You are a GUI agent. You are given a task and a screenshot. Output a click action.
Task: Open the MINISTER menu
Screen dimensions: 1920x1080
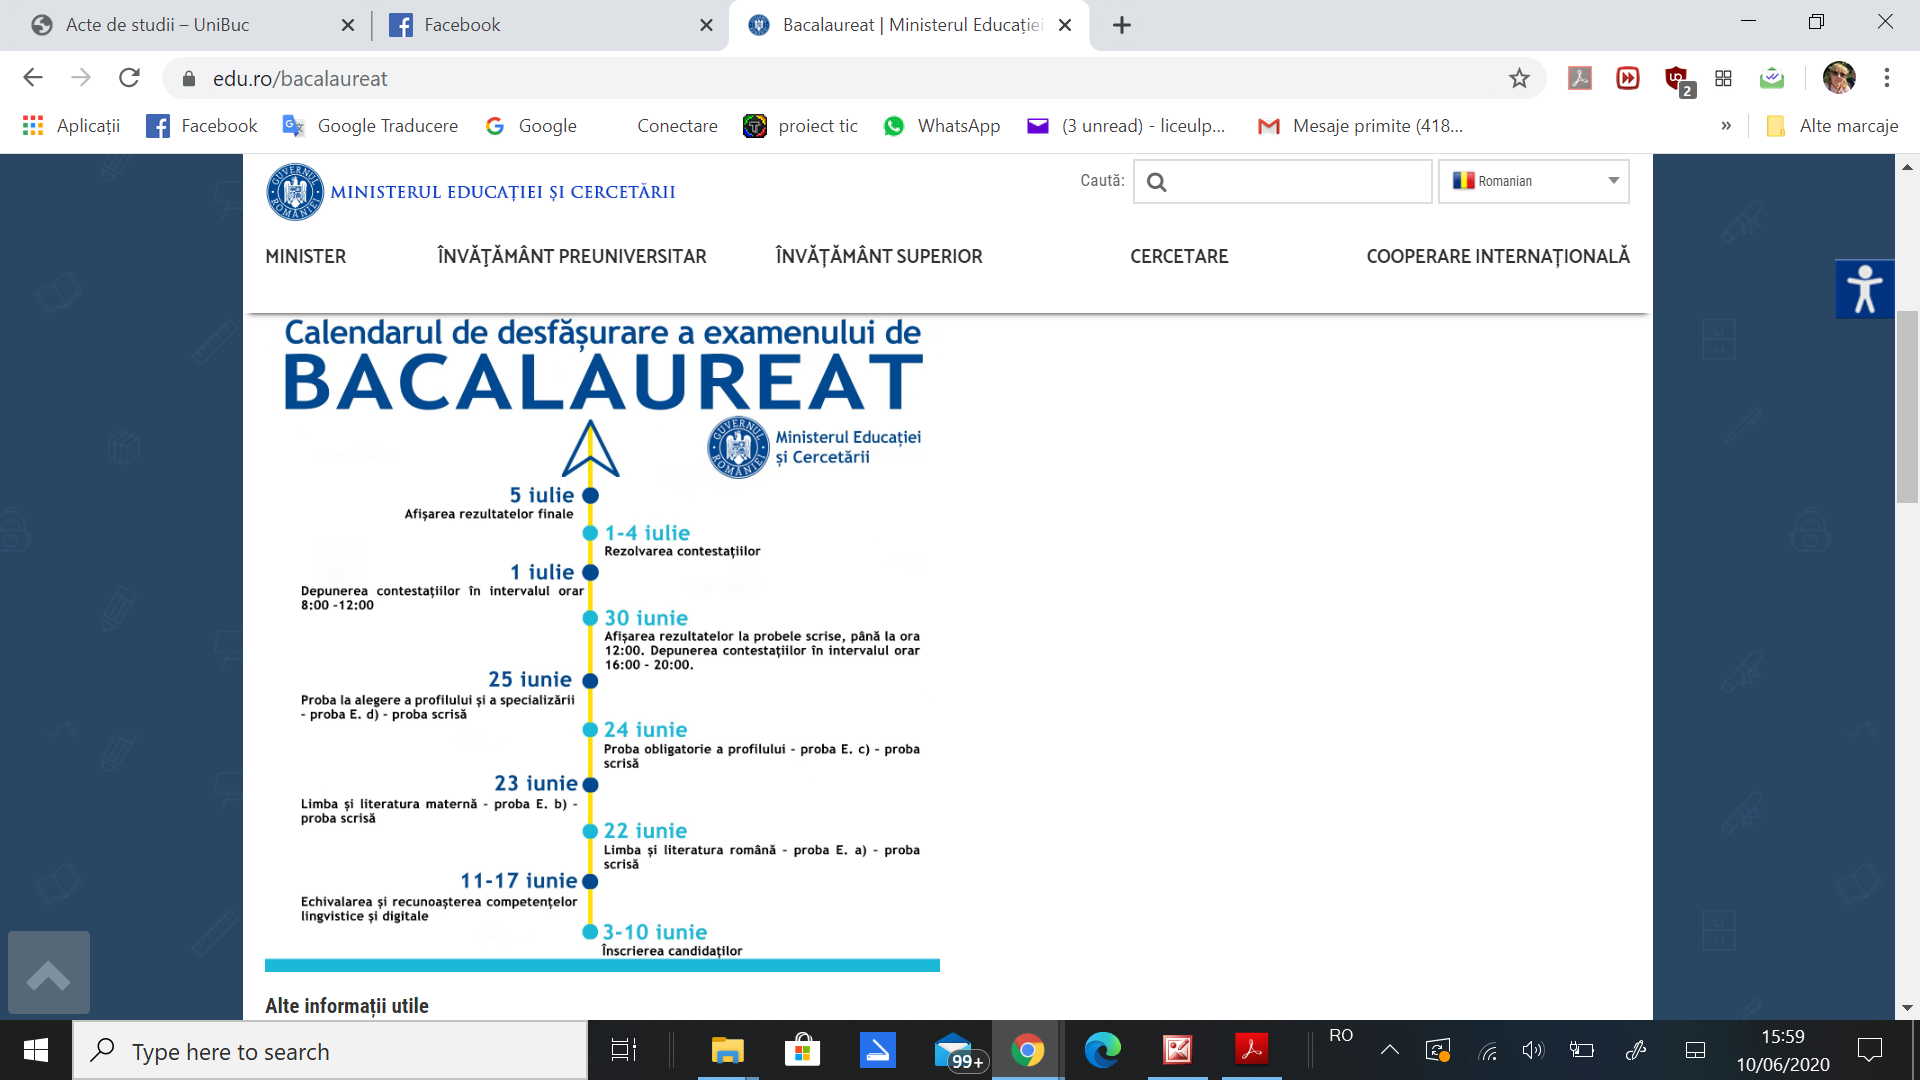[306, 256]
